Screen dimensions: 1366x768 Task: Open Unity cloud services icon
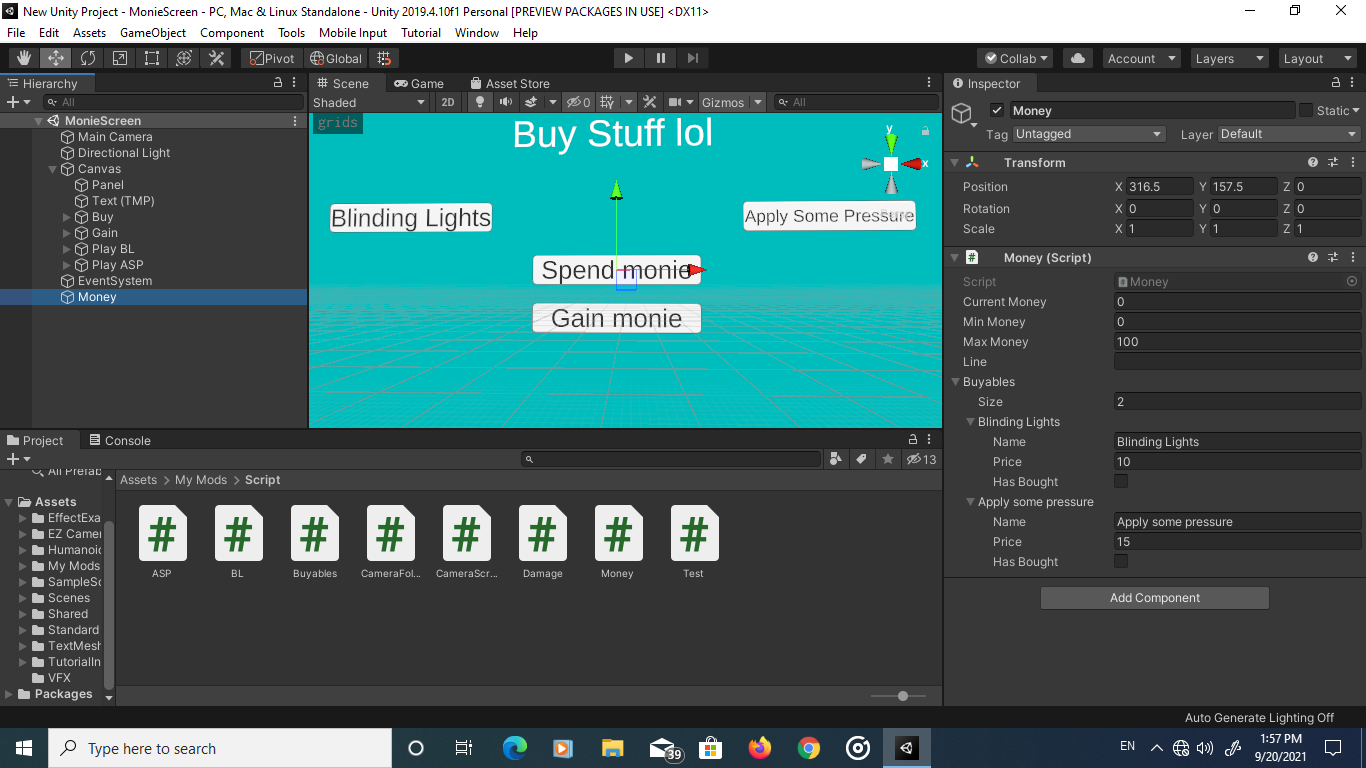click(1078, 58)
